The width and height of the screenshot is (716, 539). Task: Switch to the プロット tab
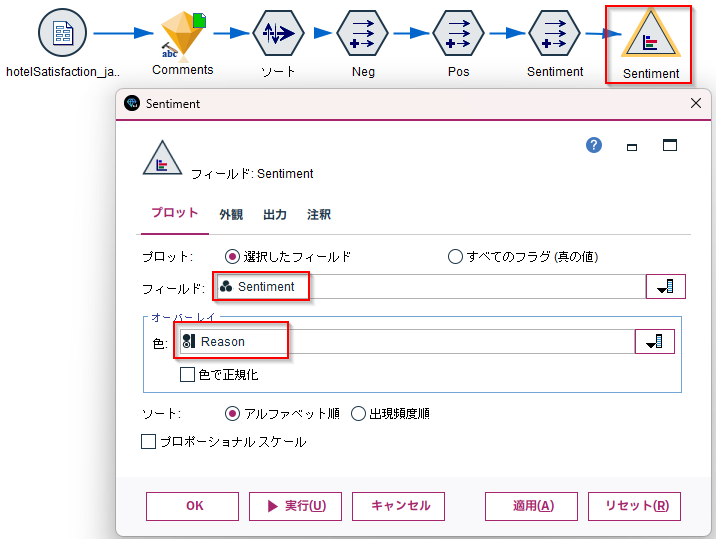(174, 213)
